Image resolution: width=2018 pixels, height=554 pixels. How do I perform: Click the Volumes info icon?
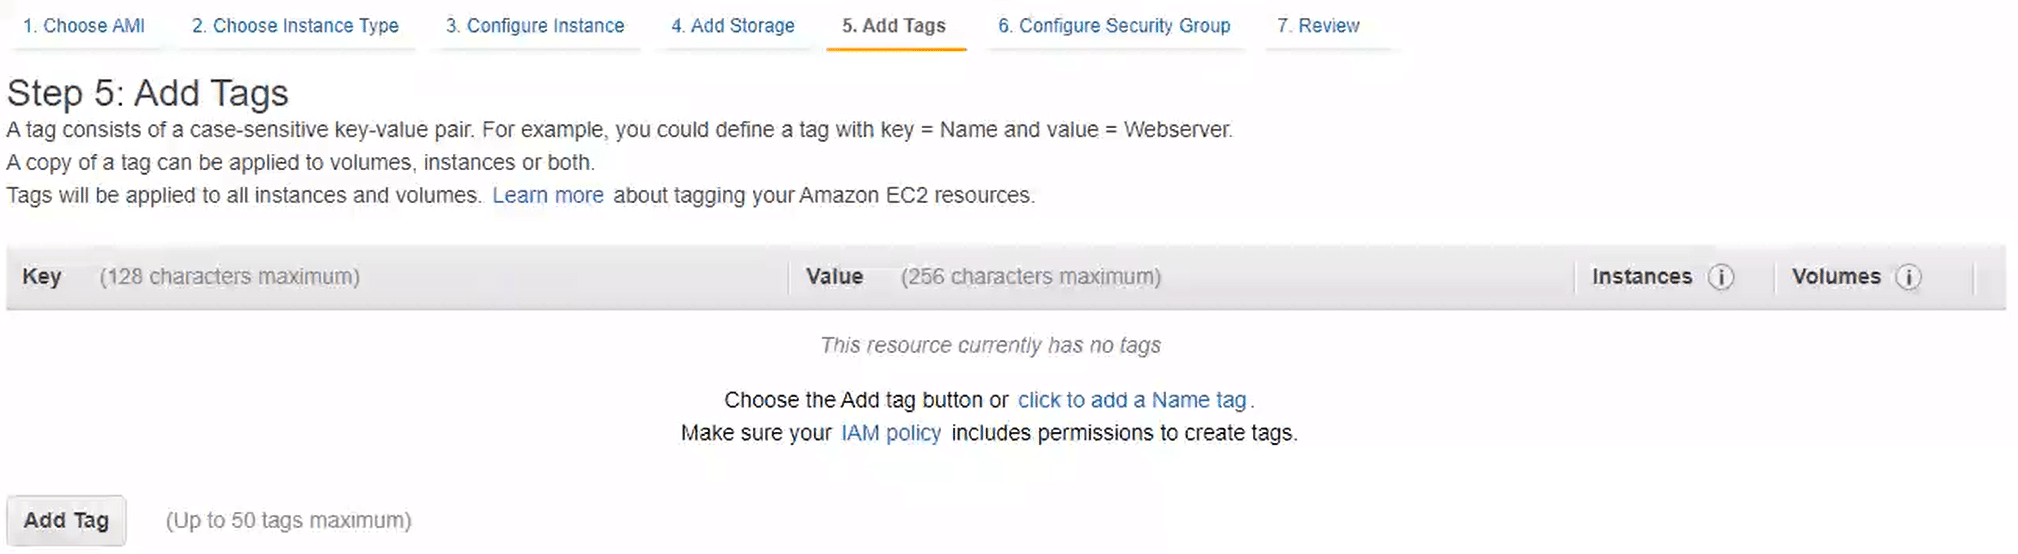[x=1908, y=277]
